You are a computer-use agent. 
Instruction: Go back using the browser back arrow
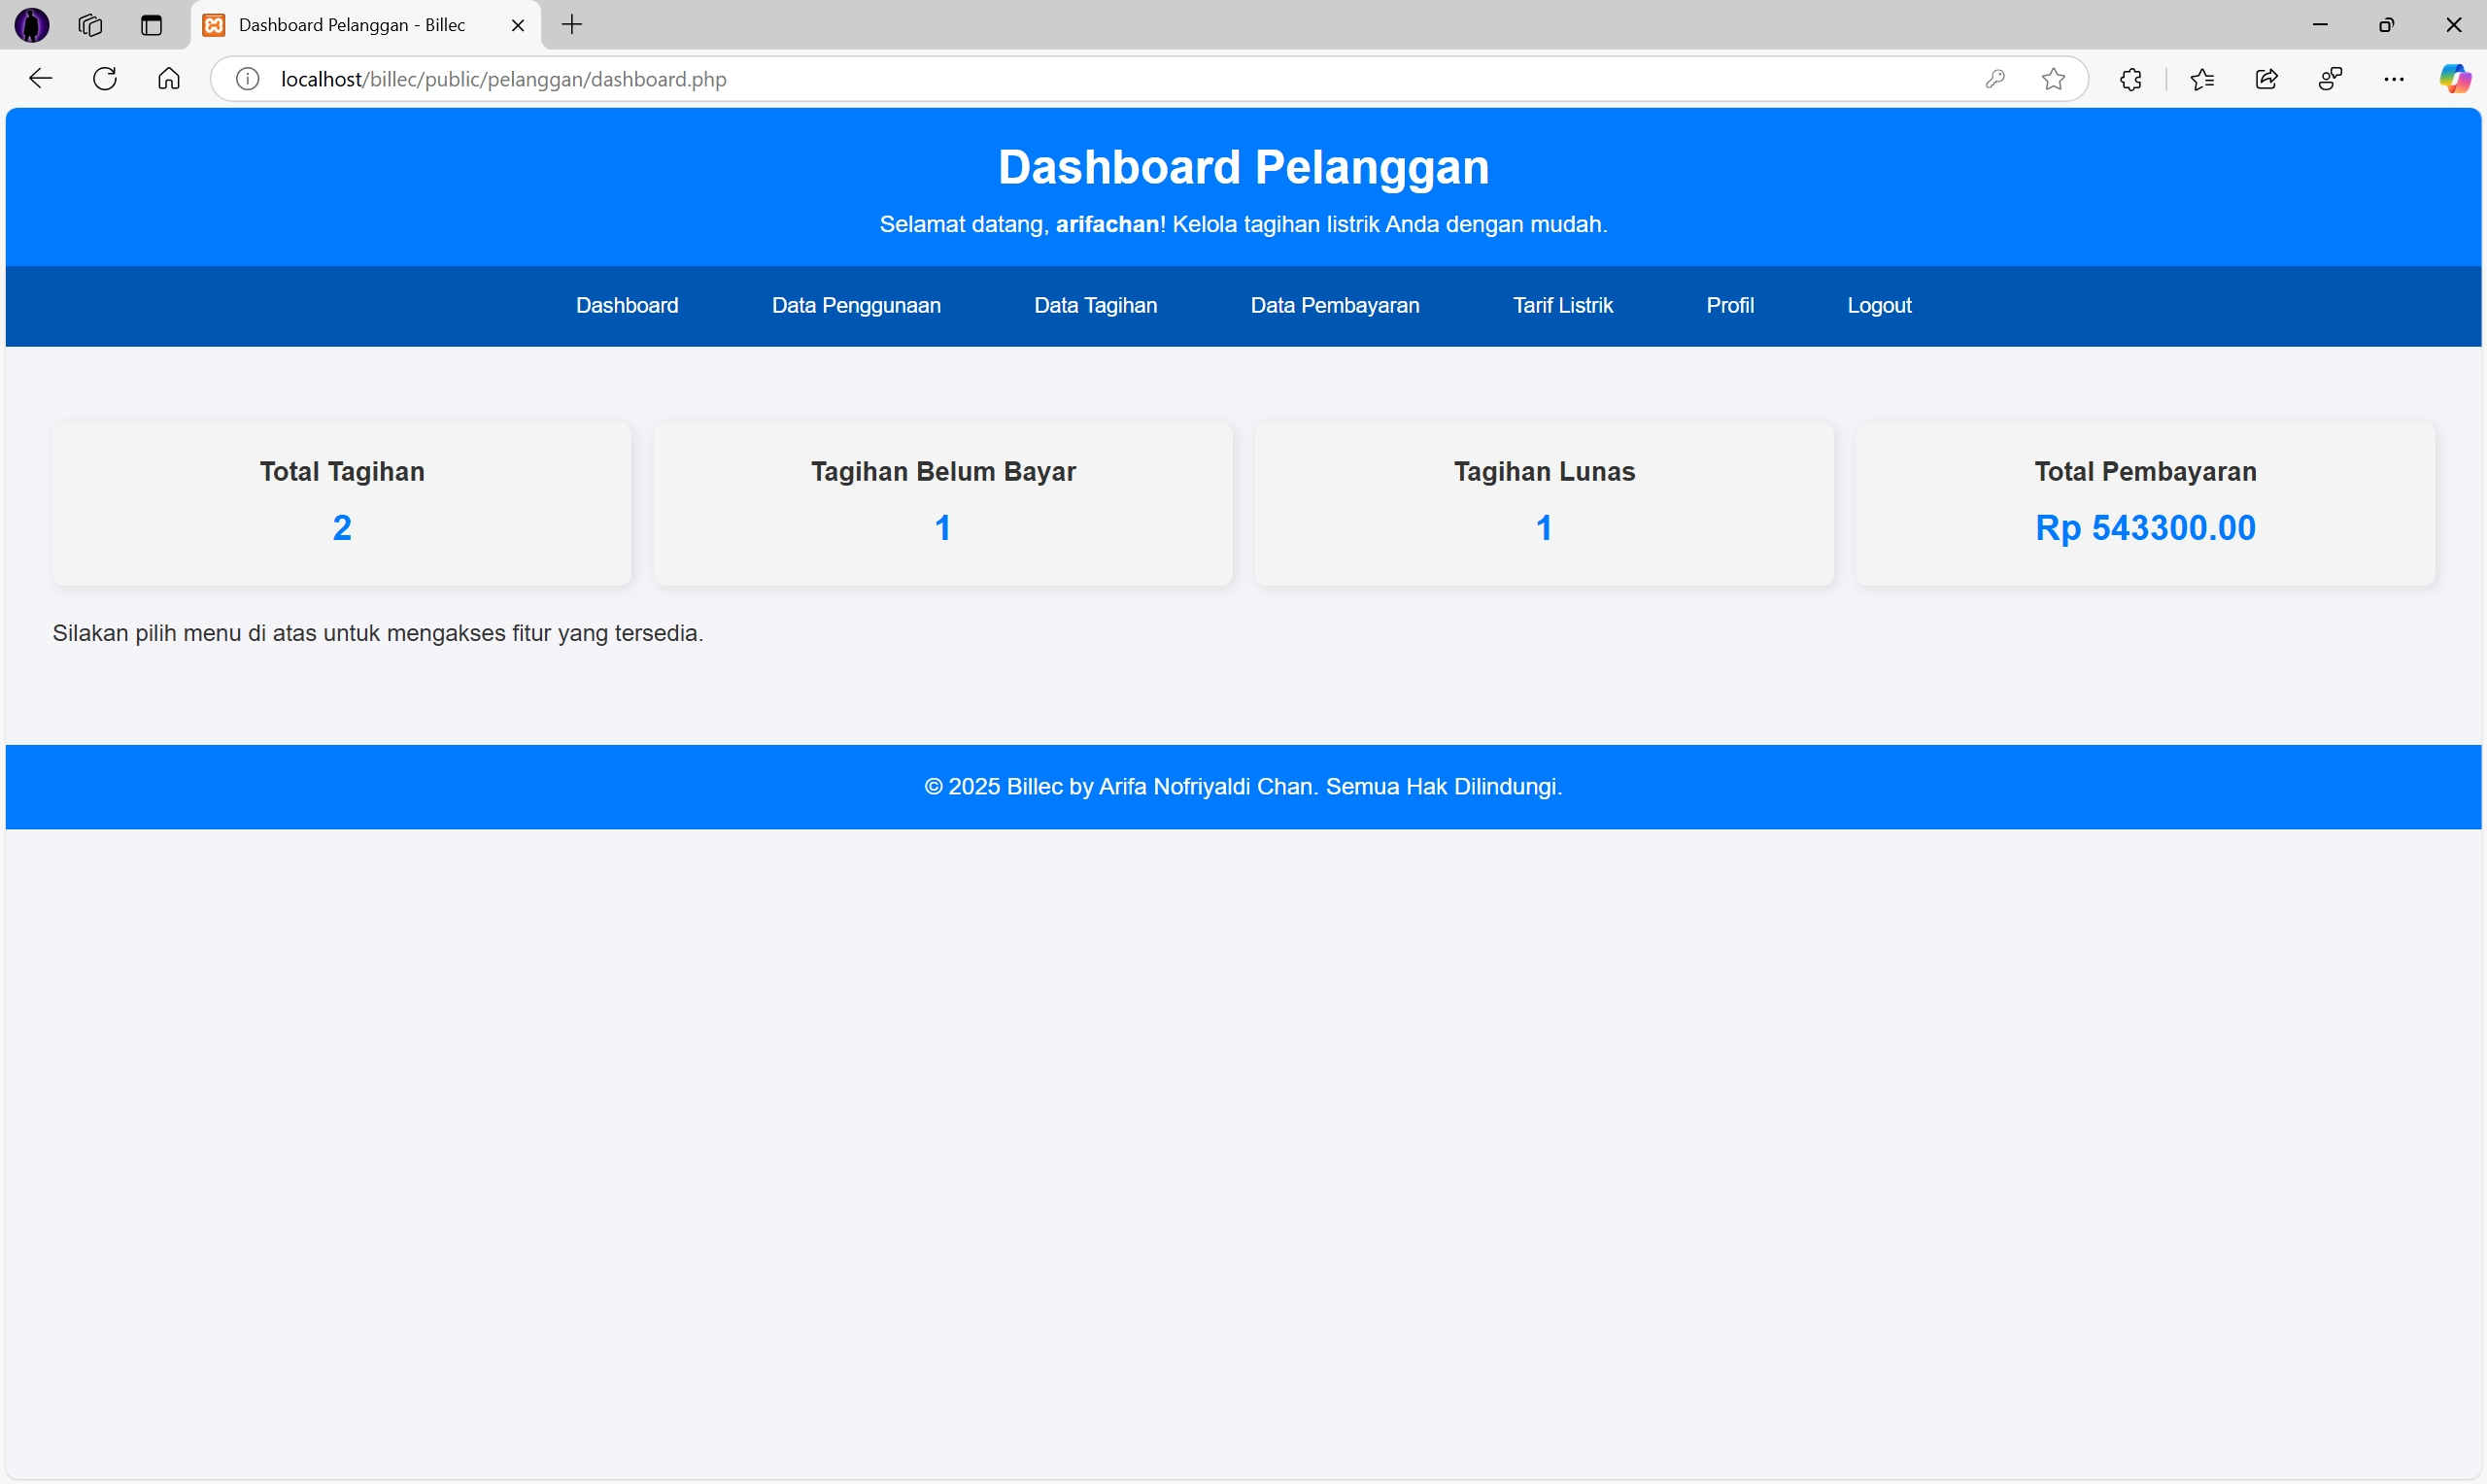40,79
